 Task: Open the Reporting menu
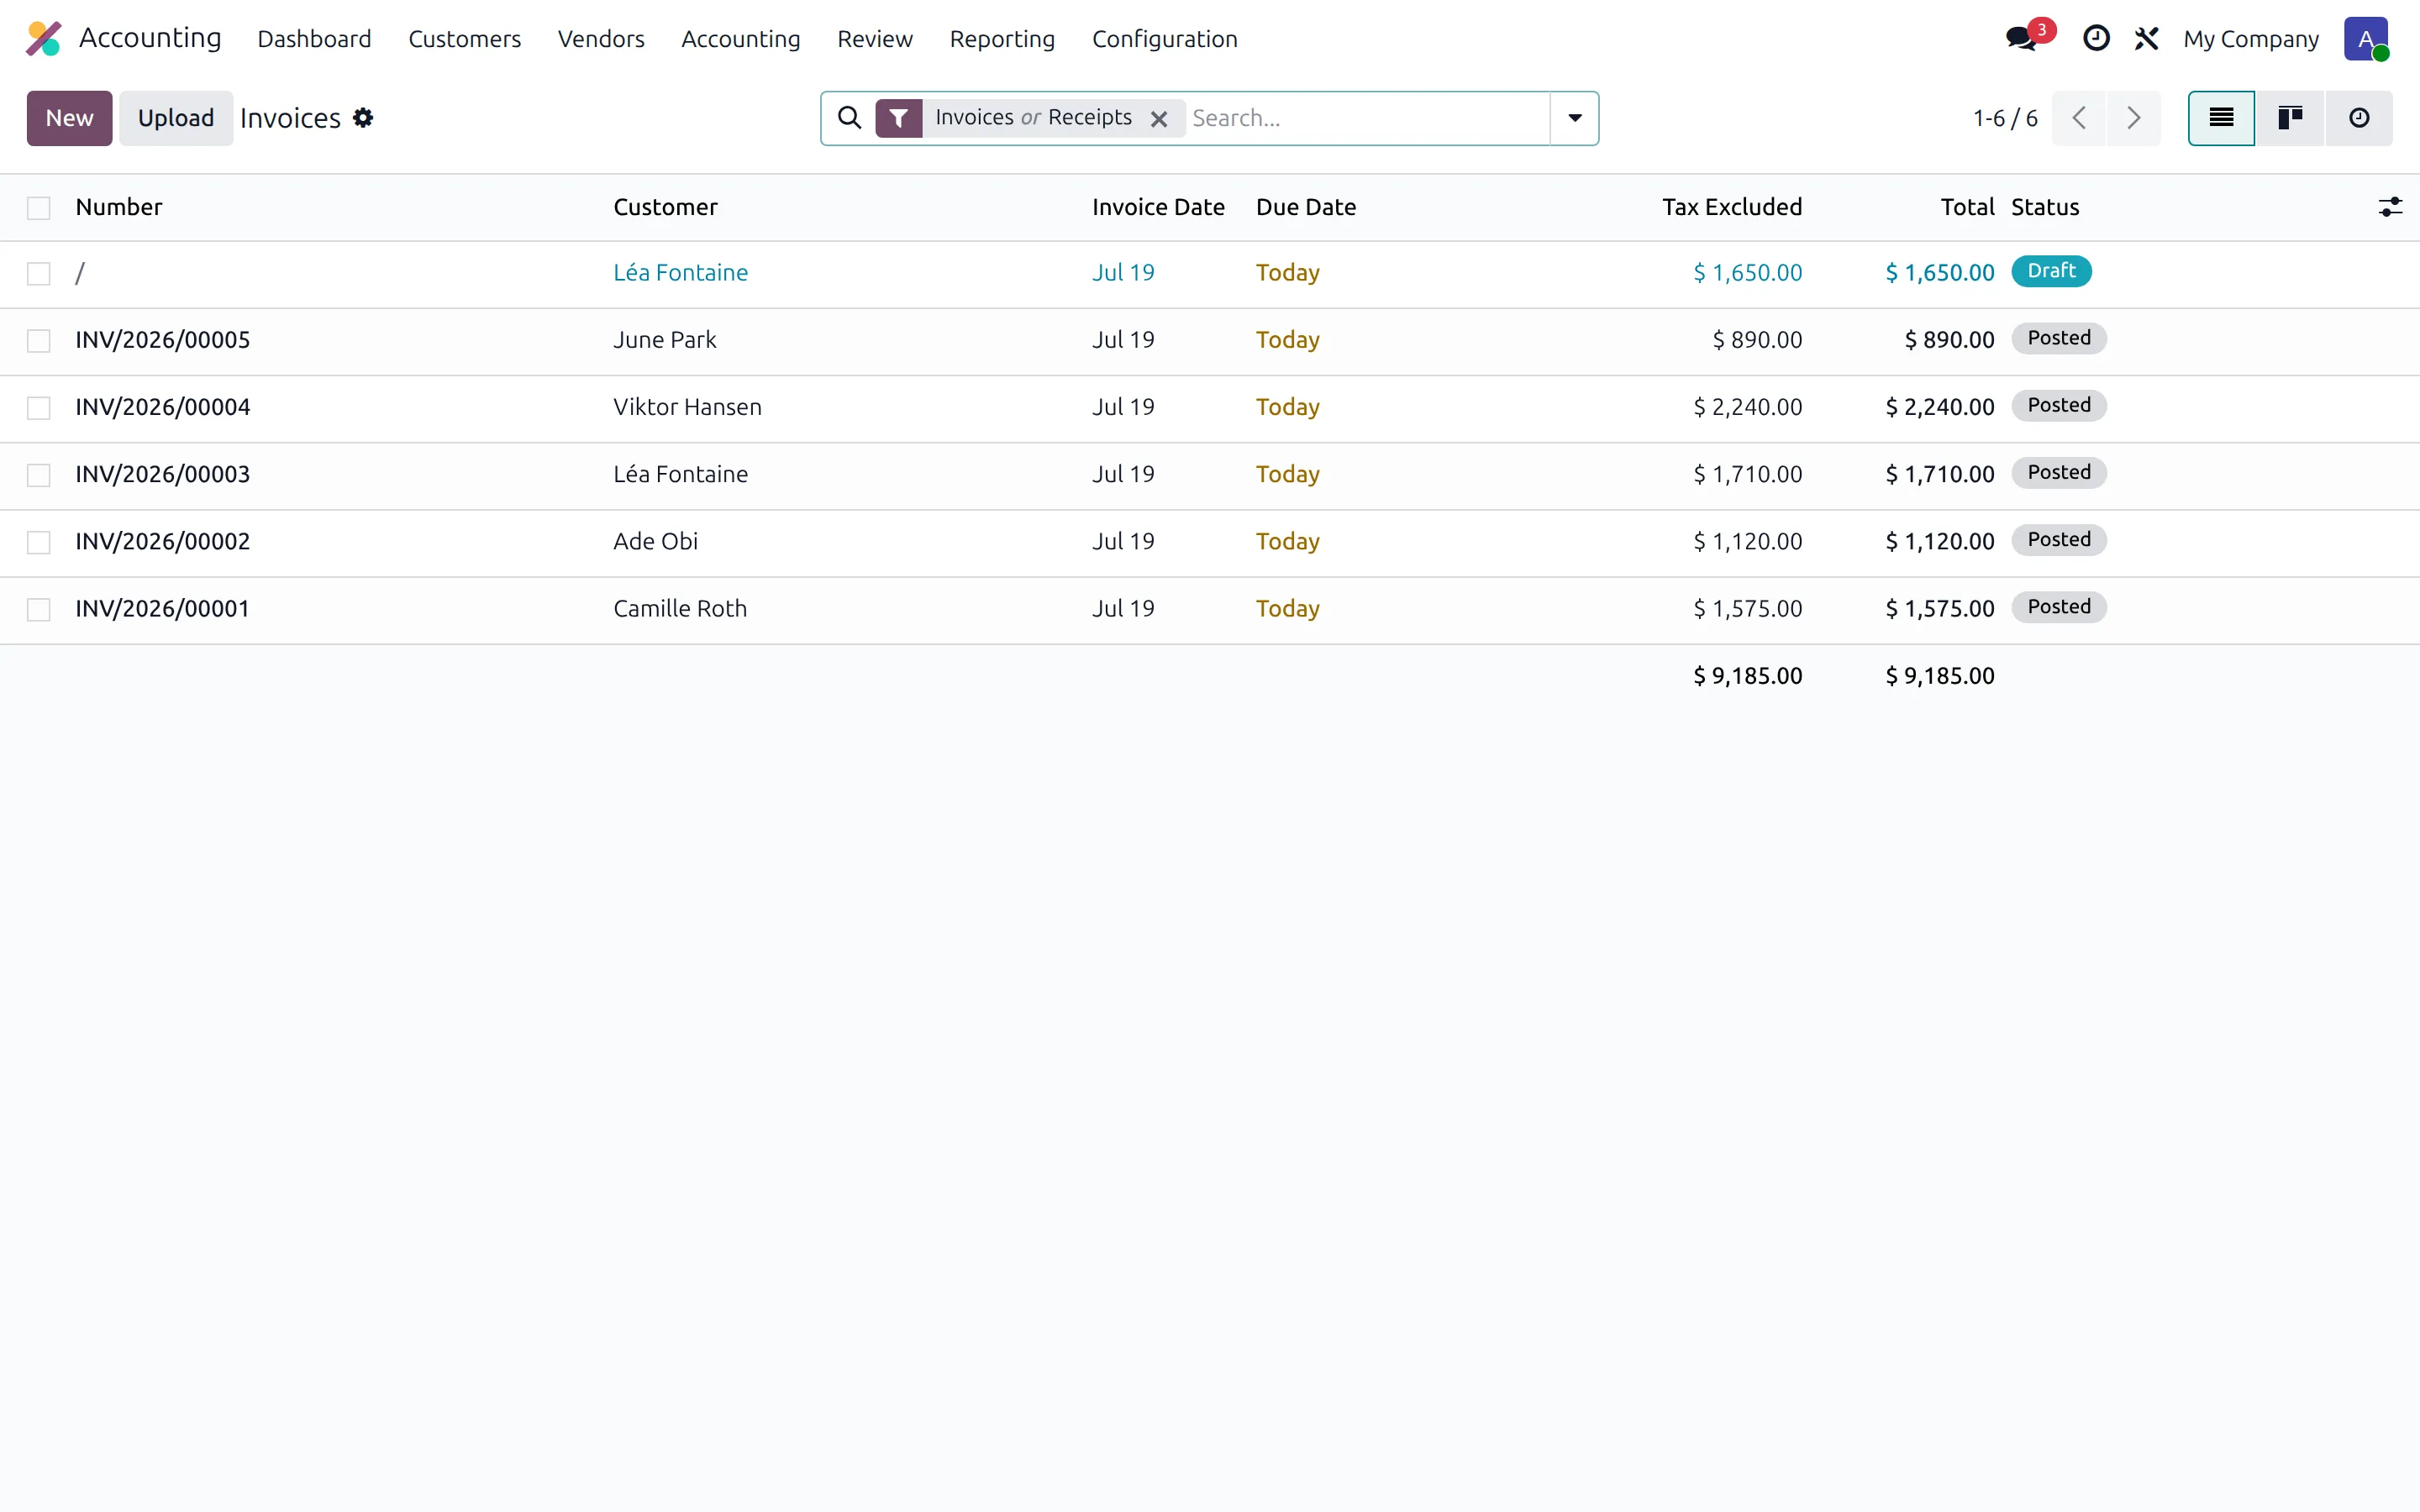pos(1002,39)
